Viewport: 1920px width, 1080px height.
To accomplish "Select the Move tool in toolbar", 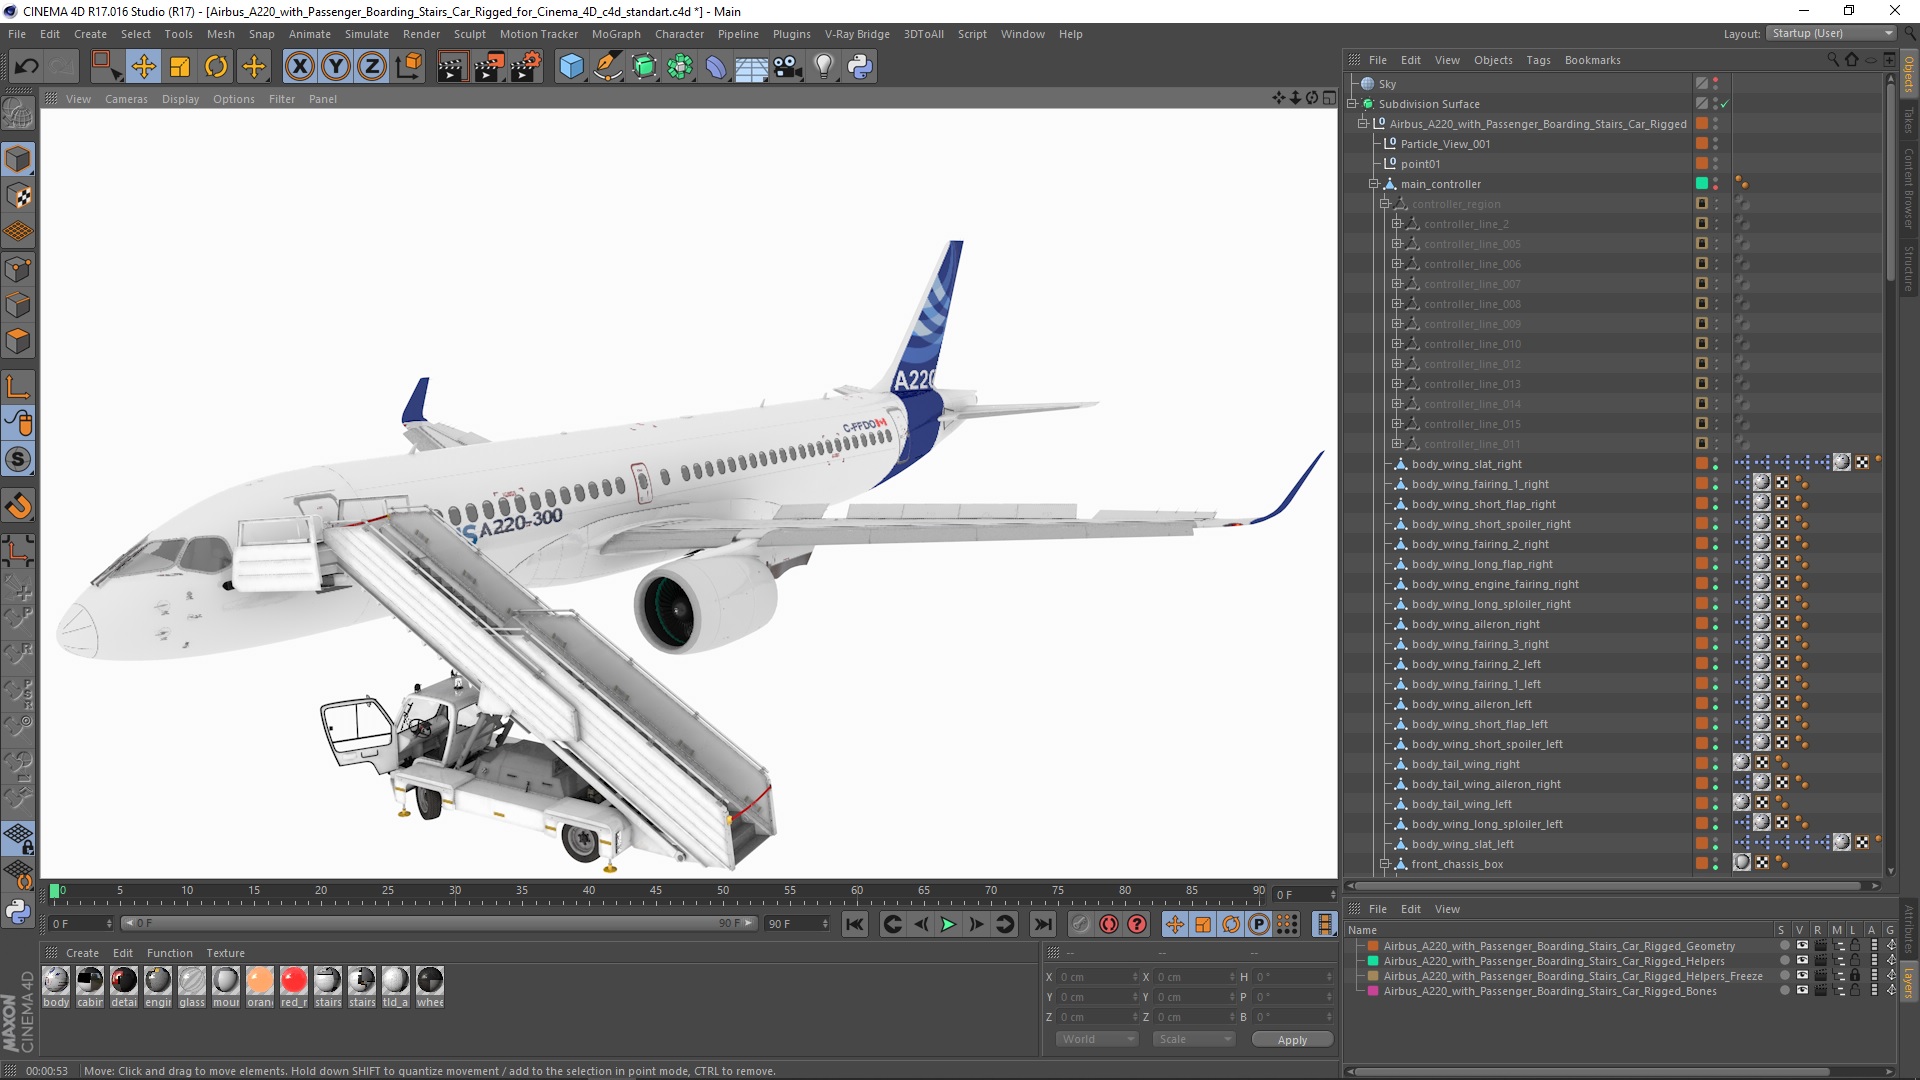I will tap(144, 67).
